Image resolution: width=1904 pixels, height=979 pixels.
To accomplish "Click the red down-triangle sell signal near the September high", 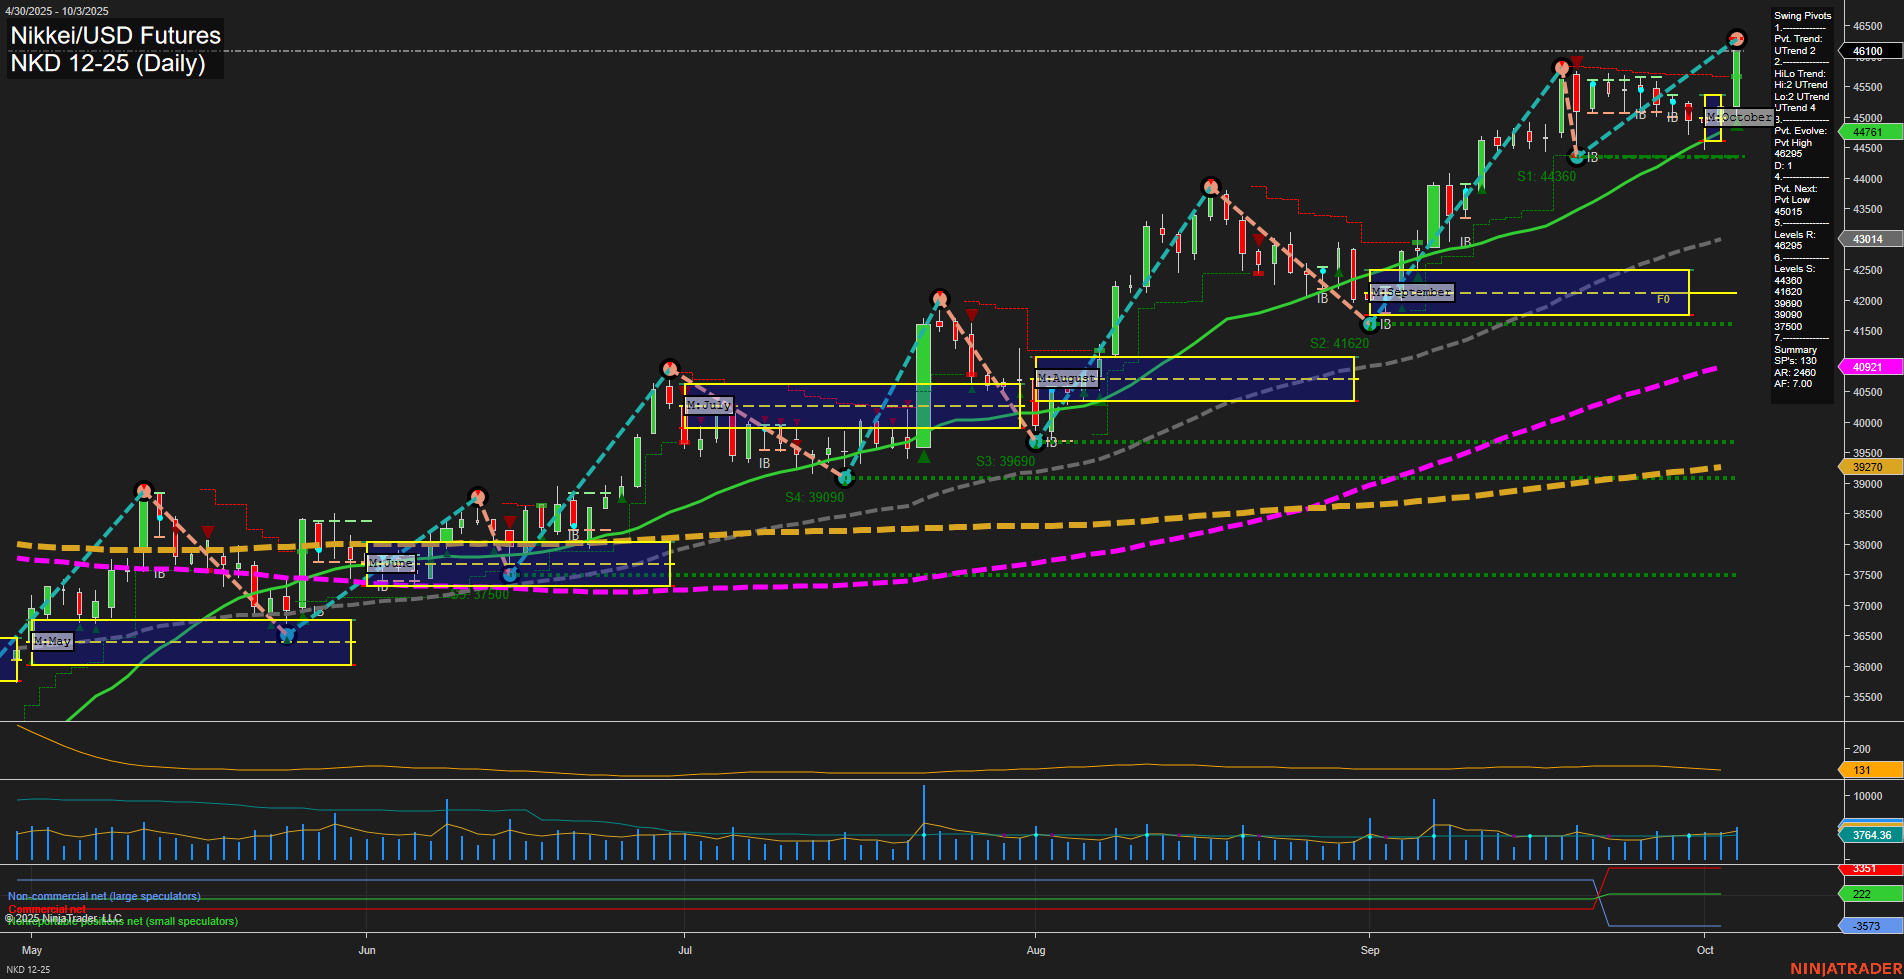I will pyautogui.click(x=1577, y=62).
